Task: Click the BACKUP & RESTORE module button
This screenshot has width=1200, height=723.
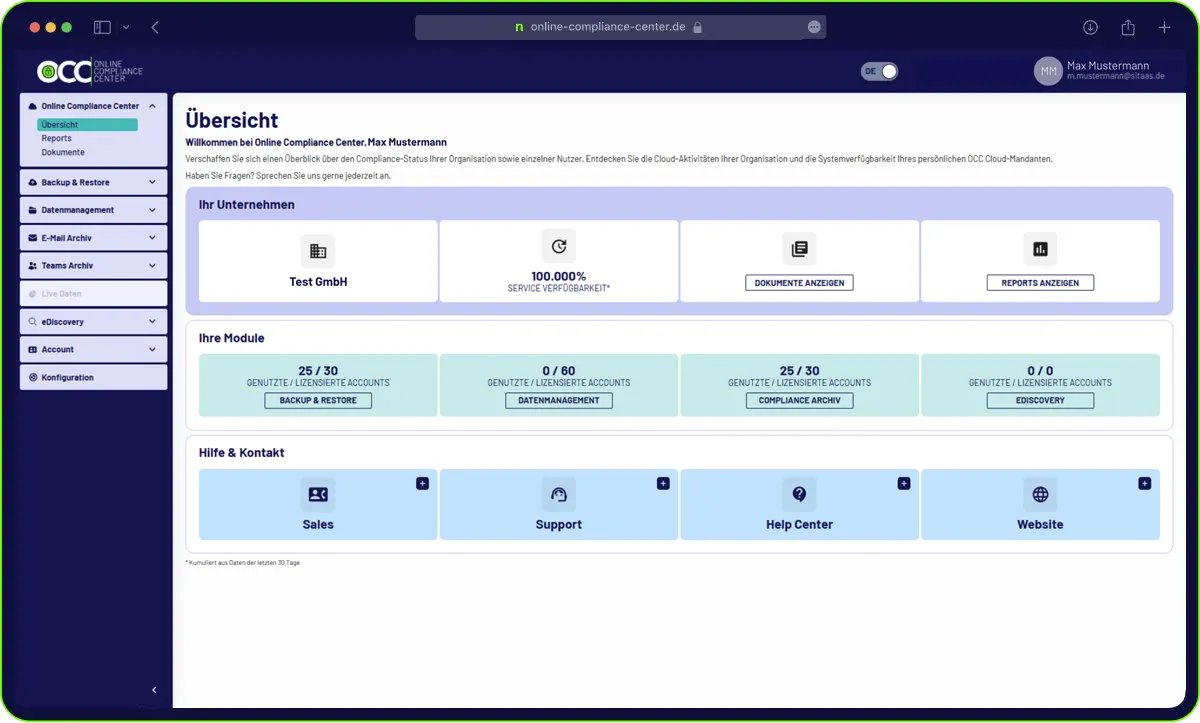Action: tap(318, 400)
